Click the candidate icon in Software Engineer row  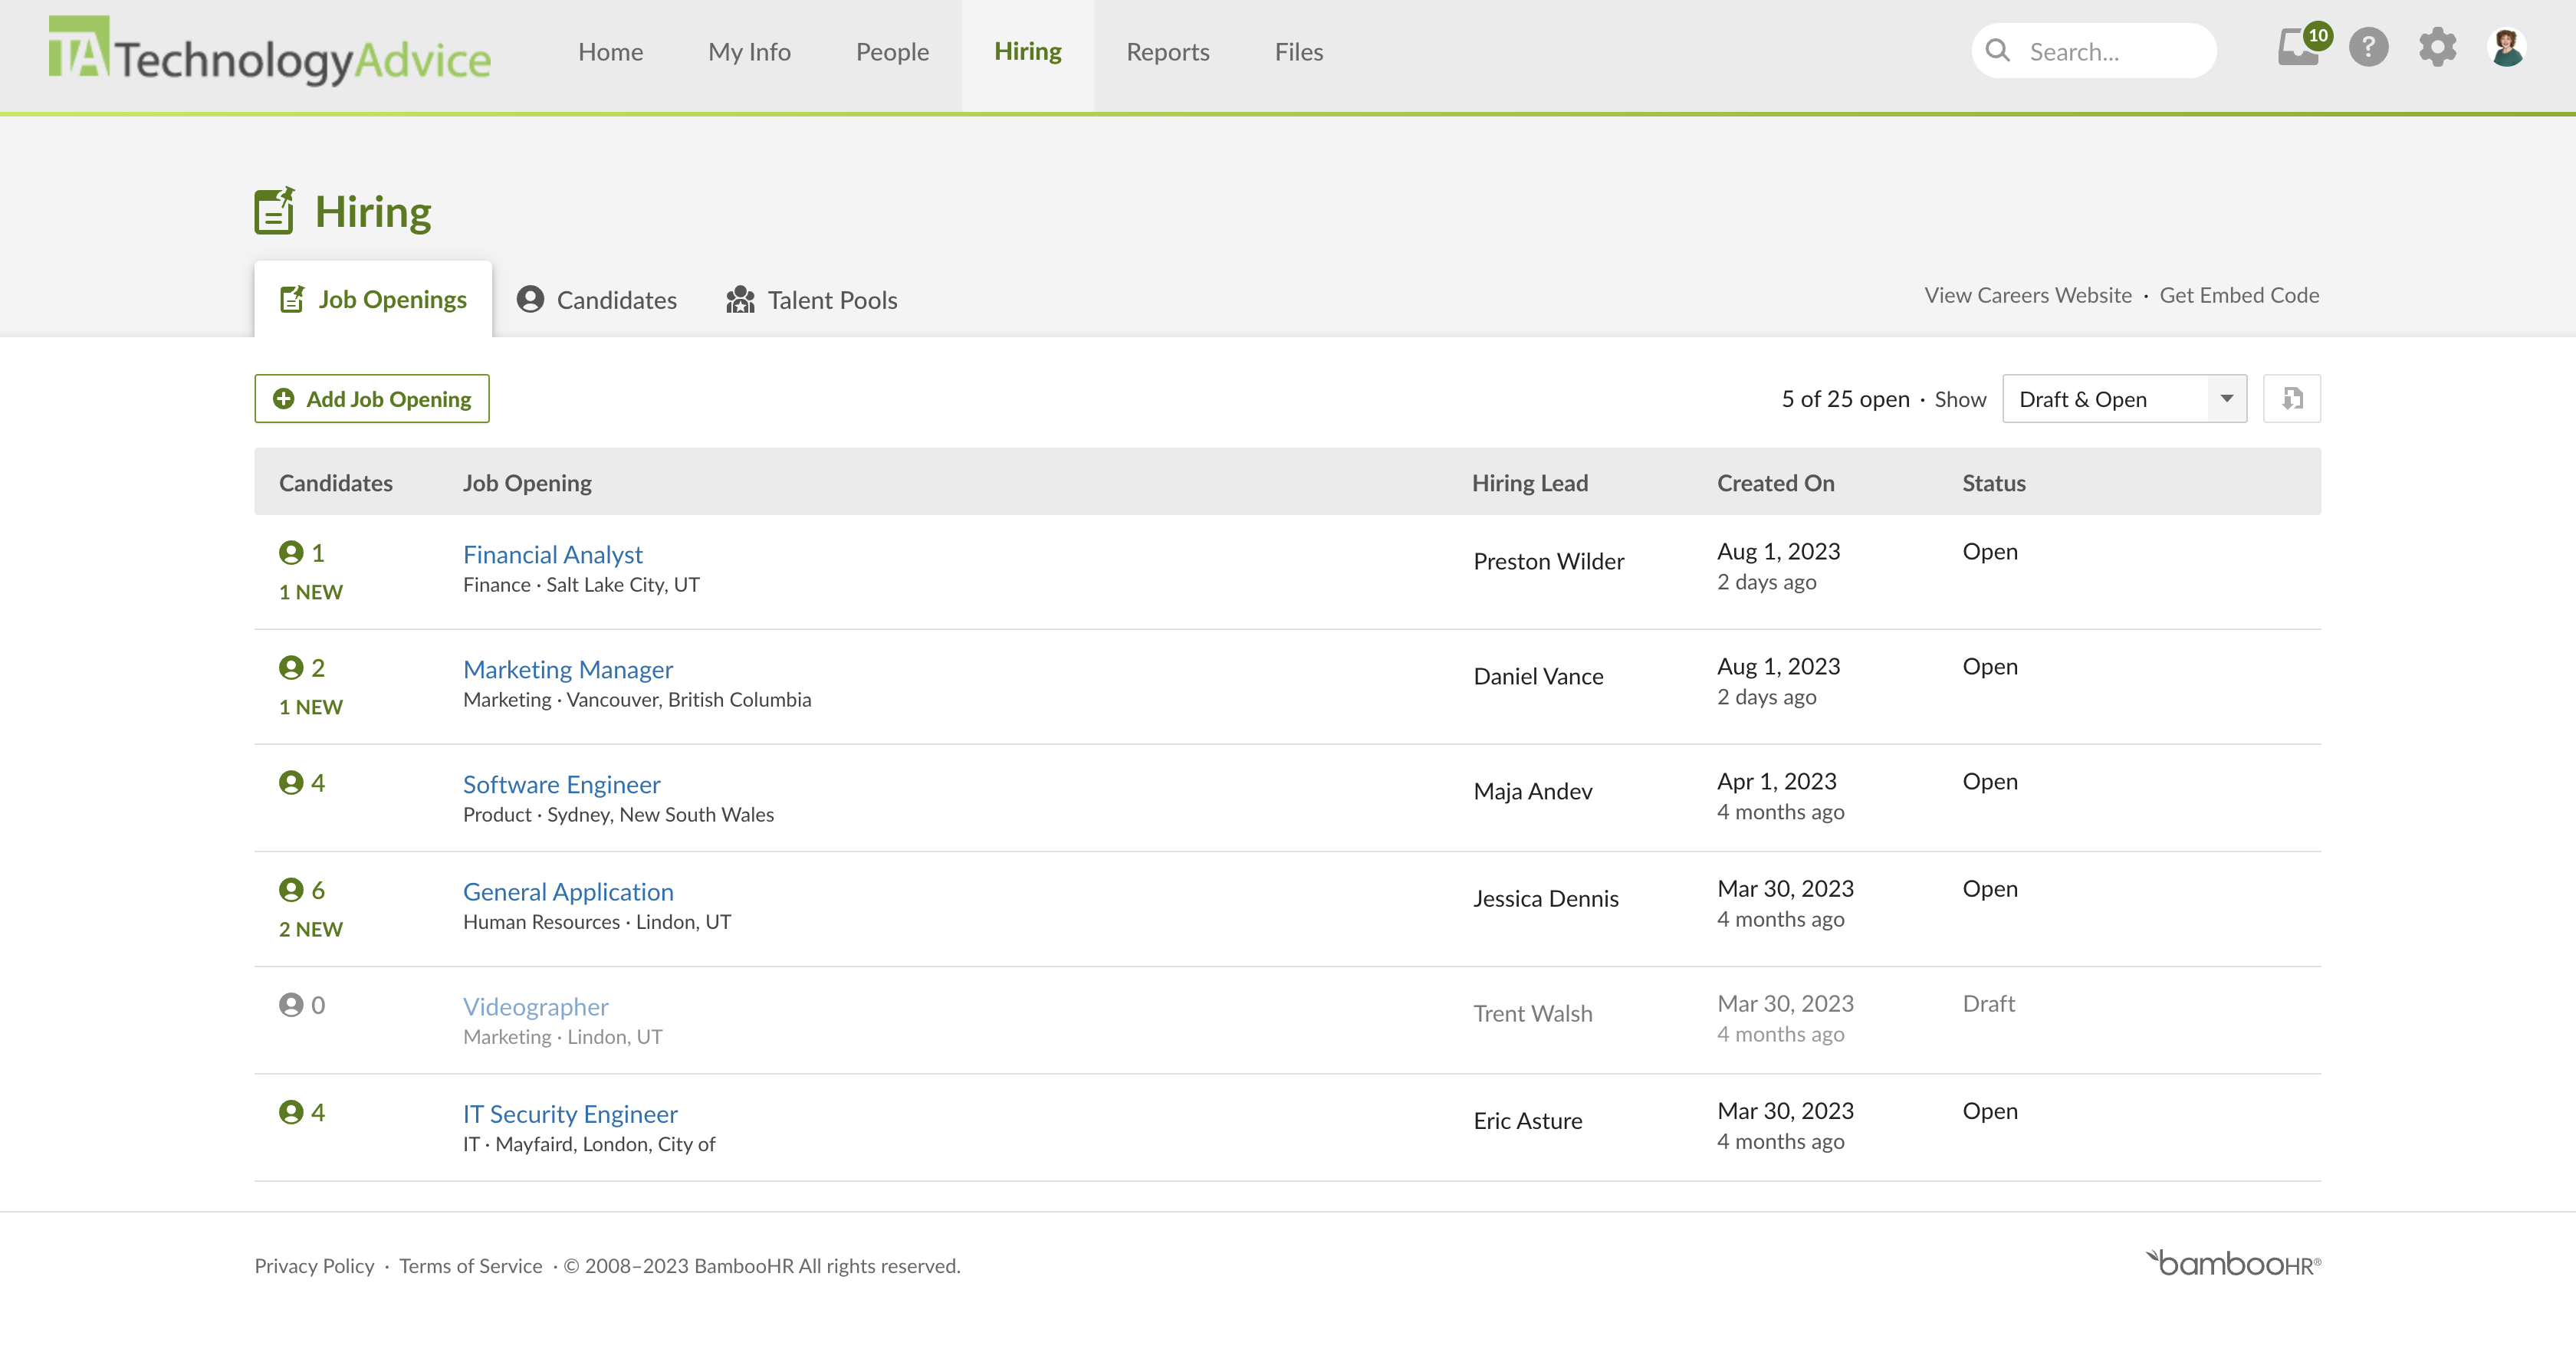(x=291, y=783)
